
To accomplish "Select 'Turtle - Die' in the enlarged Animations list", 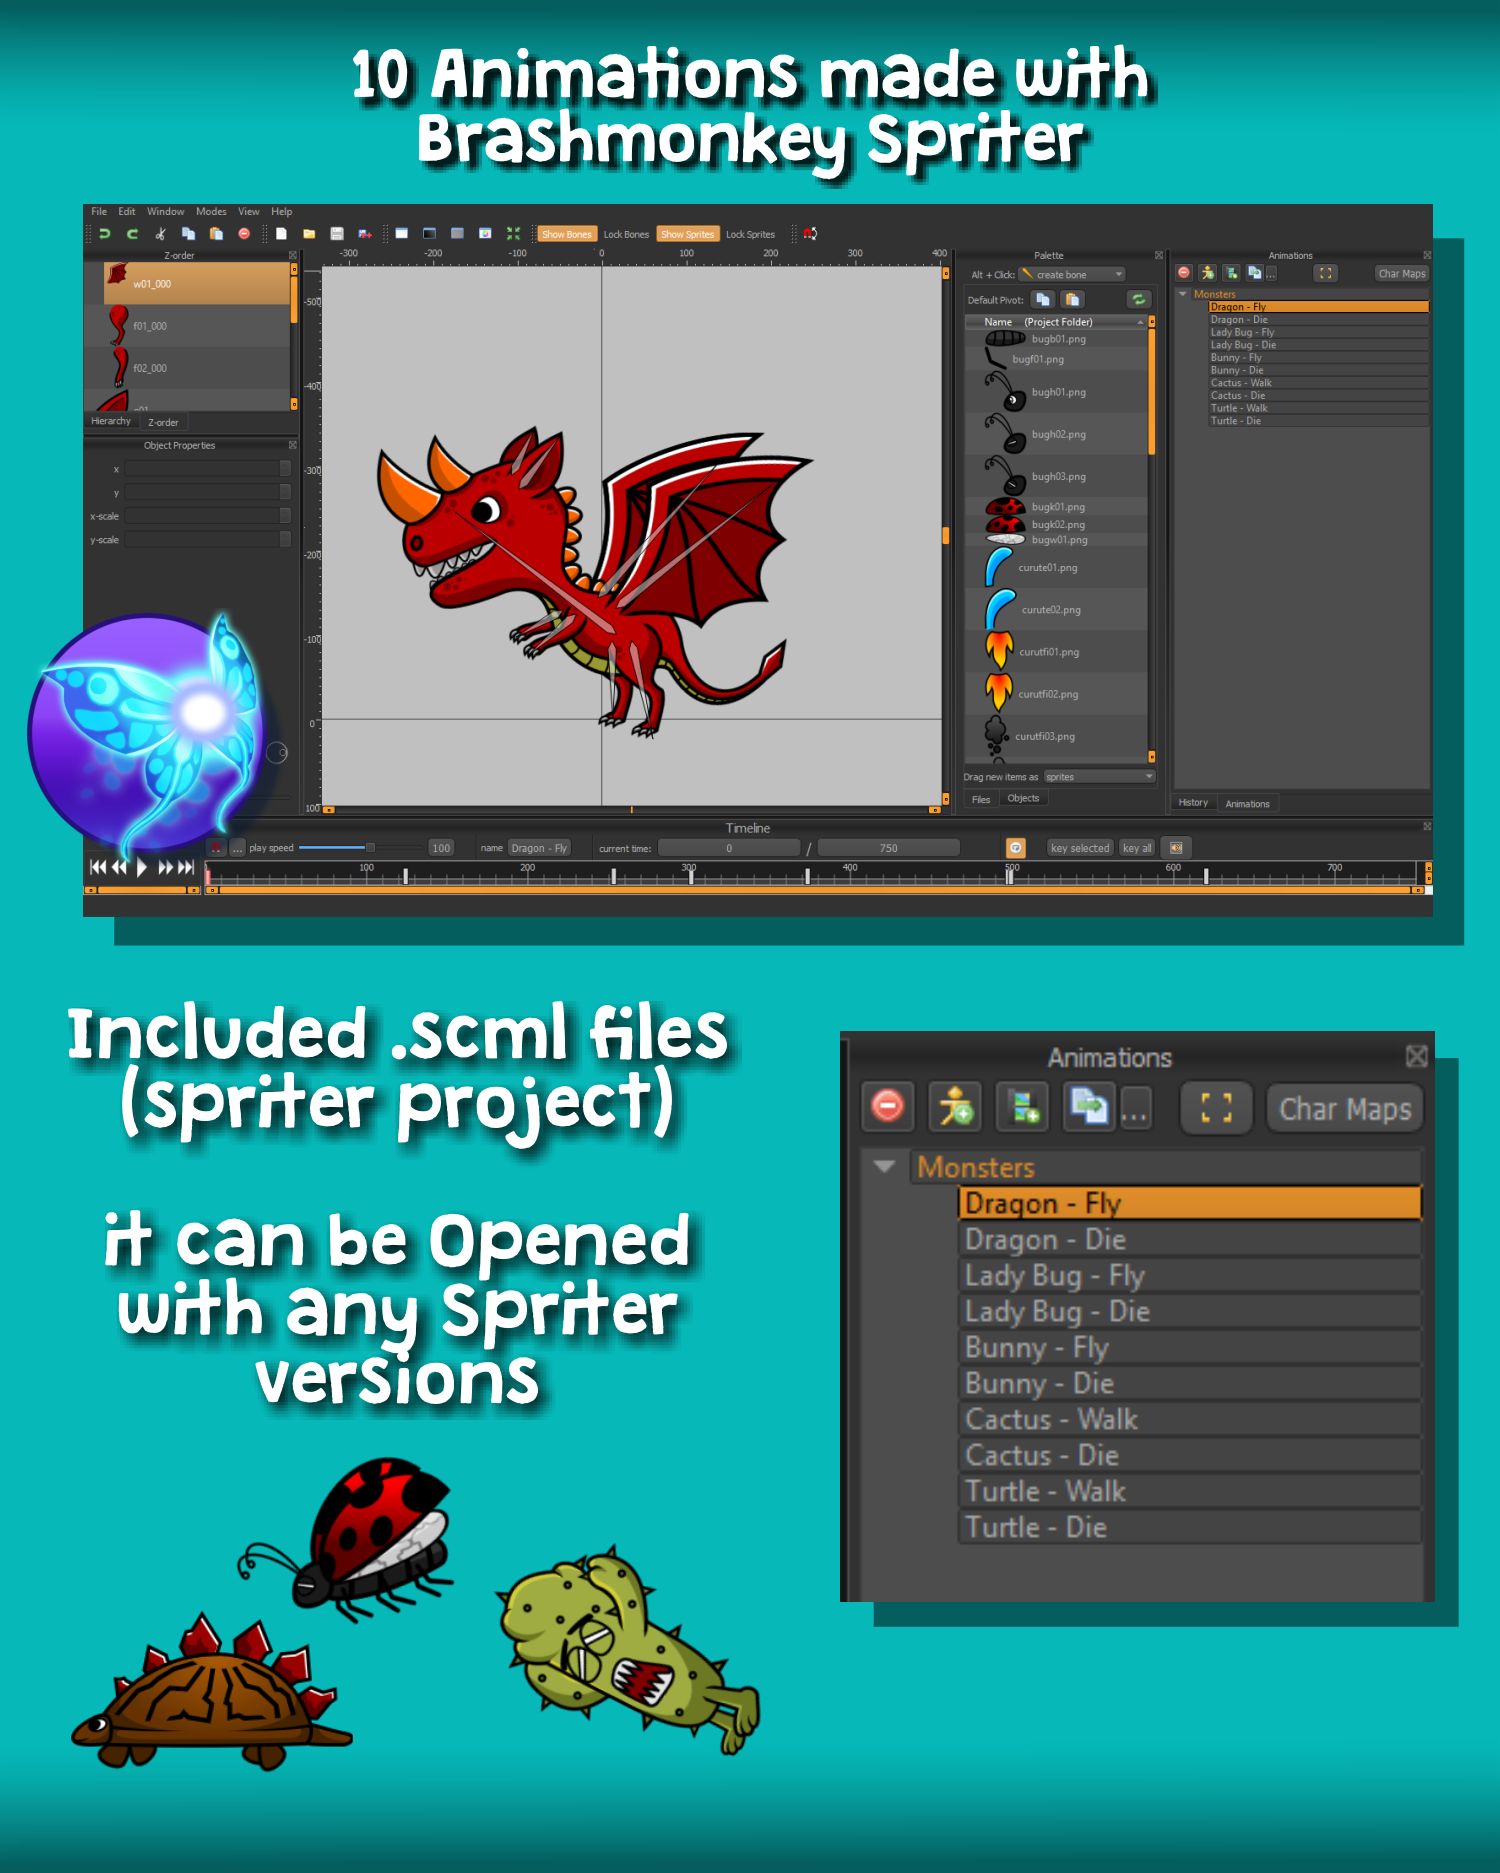I will click(1190, 1527).
